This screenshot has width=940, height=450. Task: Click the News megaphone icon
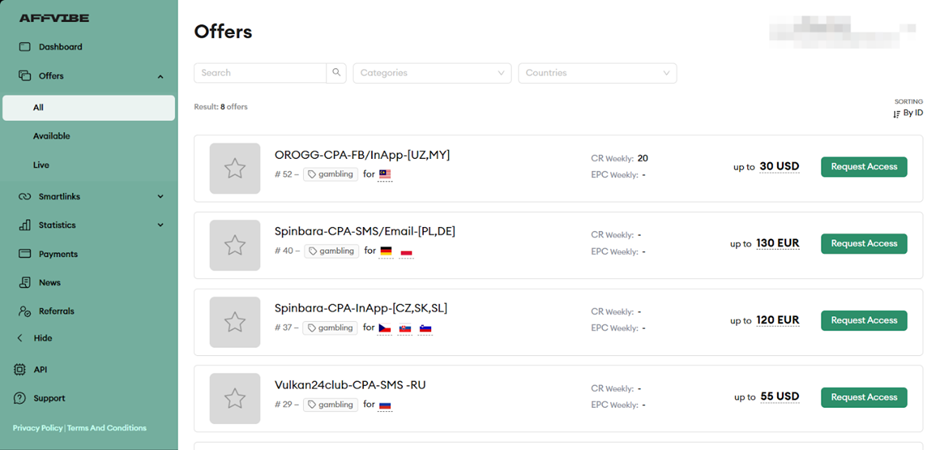click(25, 283)
